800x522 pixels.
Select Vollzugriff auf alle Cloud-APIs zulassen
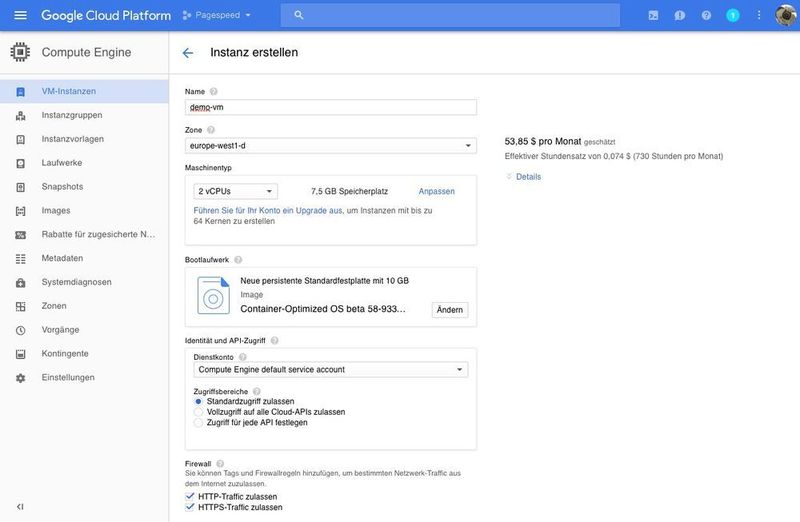click(x=198, y=412)
